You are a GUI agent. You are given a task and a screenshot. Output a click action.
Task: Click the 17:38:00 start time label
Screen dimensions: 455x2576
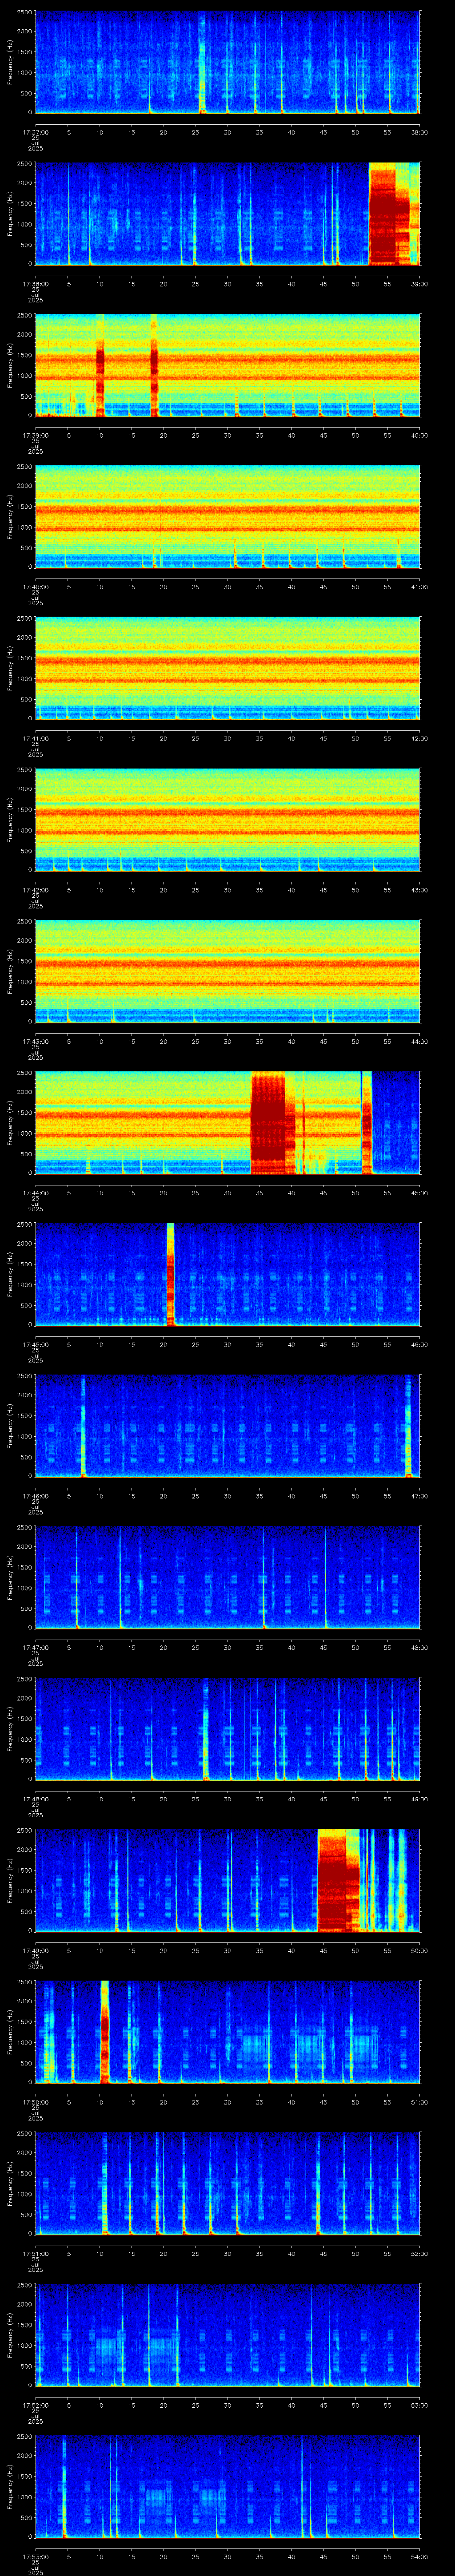click(x=35, y=284)
